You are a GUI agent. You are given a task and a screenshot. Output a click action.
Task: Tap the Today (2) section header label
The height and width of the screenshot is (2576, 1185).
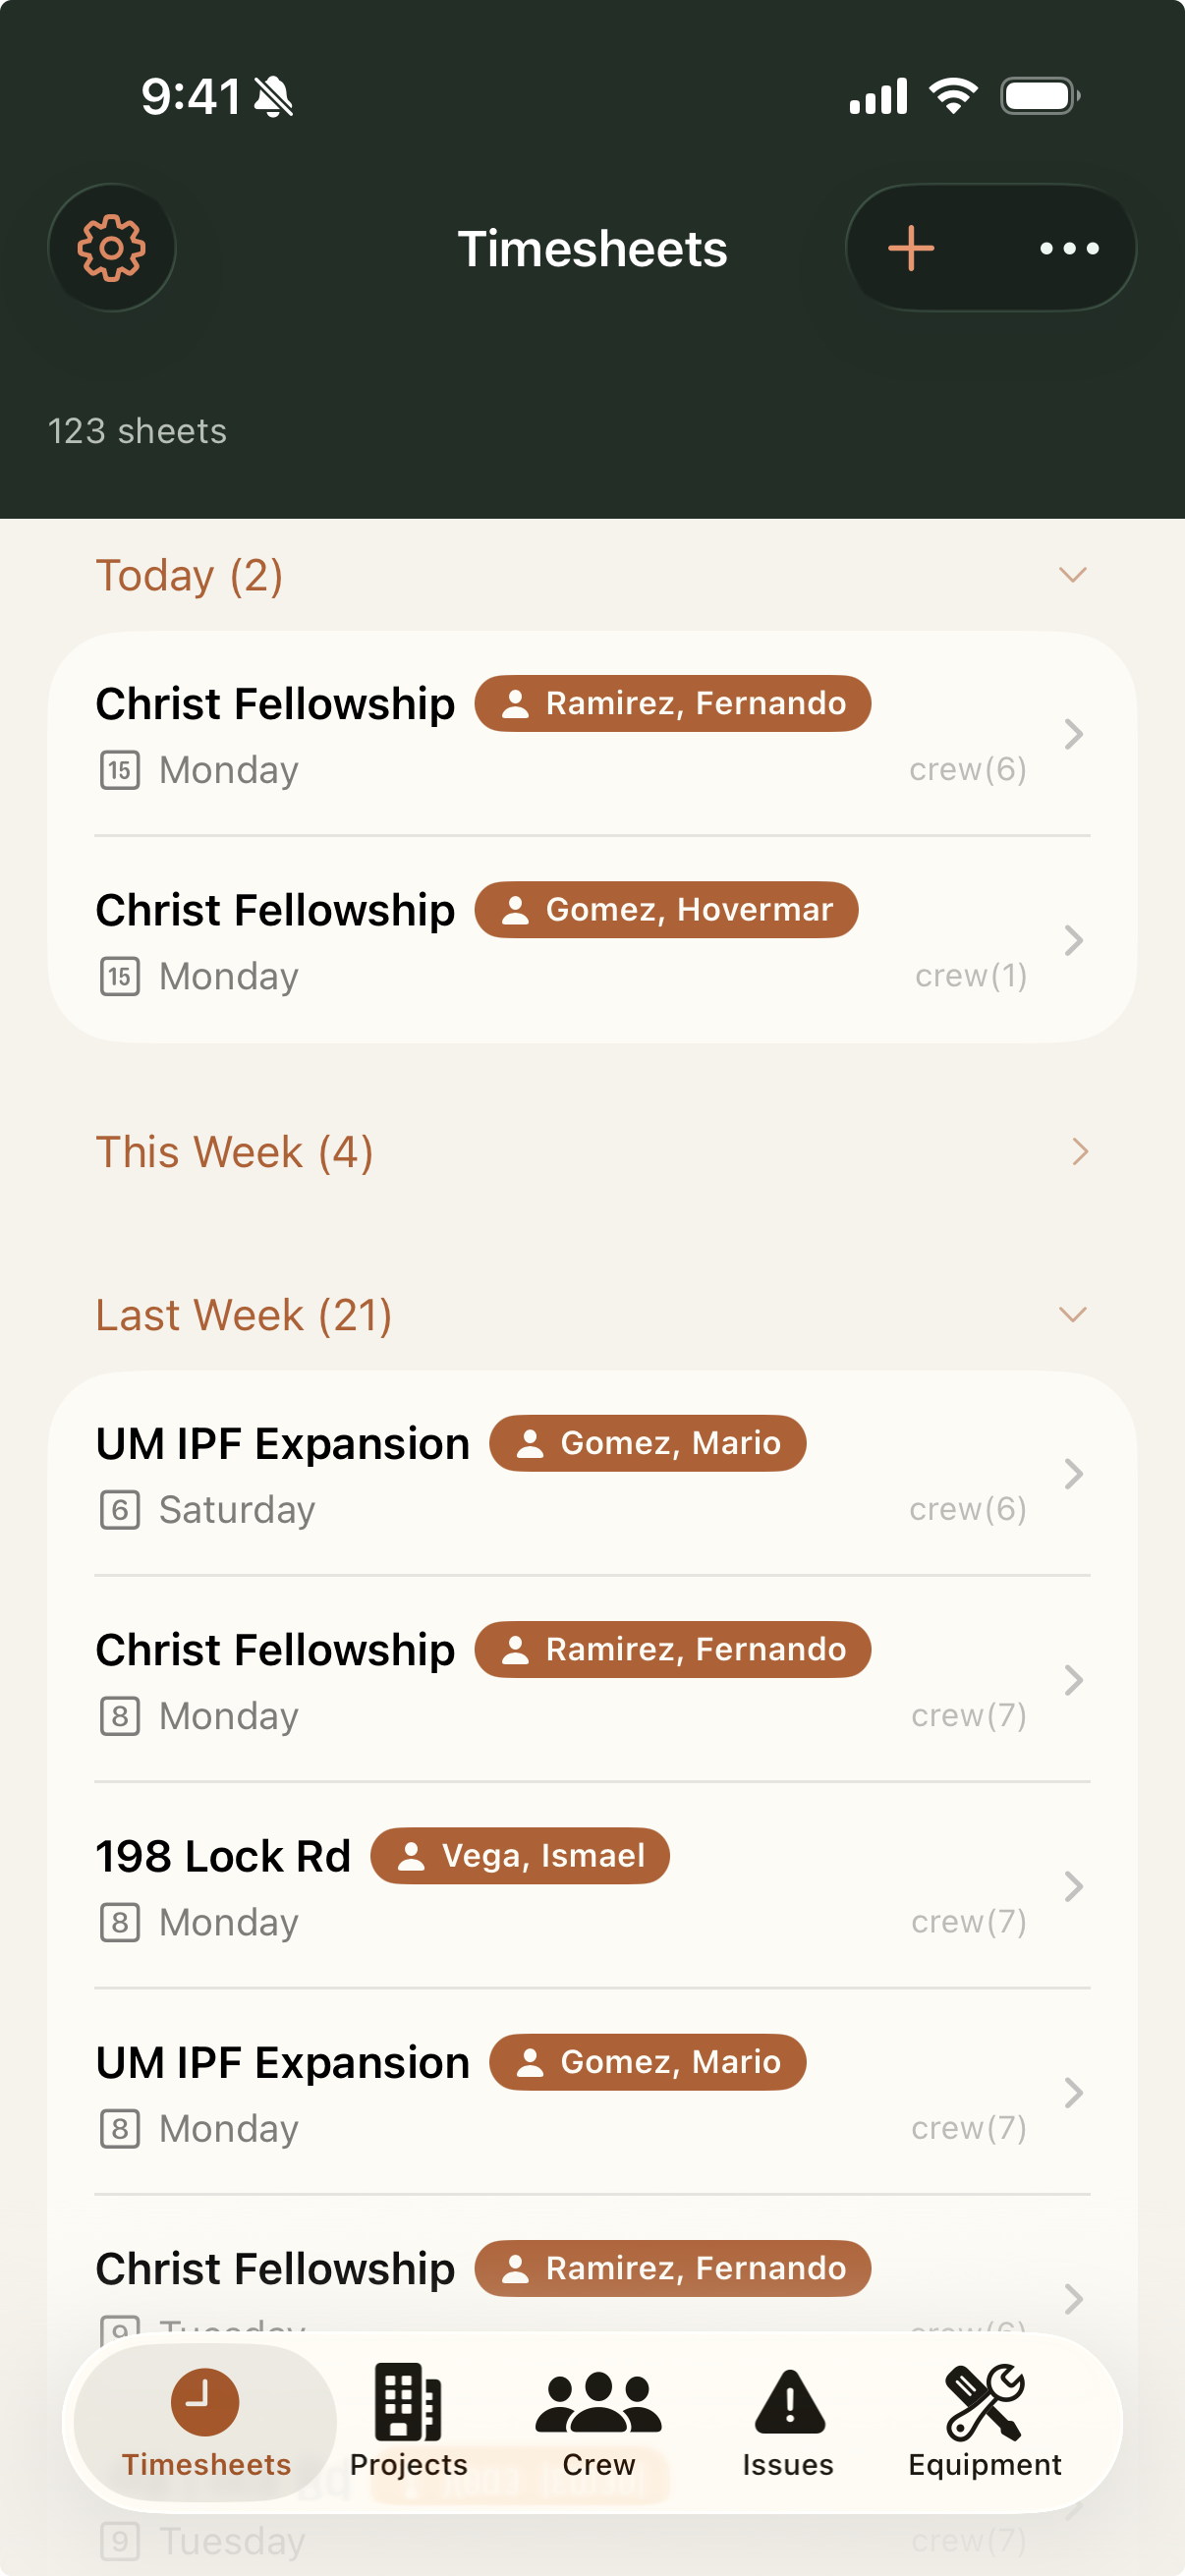(189, 575)
